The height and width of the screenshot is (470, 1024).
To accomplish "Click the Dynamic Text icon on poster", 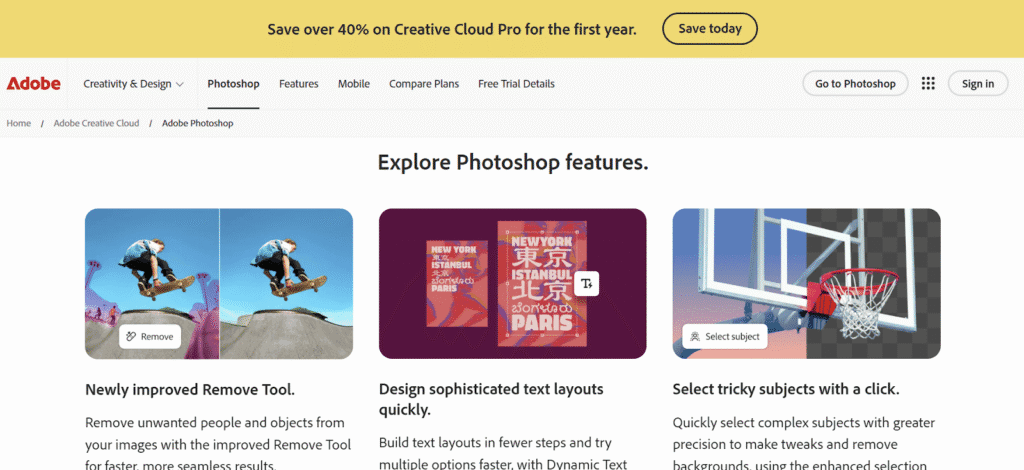I will pyautogui.click(x=586, y=283).
